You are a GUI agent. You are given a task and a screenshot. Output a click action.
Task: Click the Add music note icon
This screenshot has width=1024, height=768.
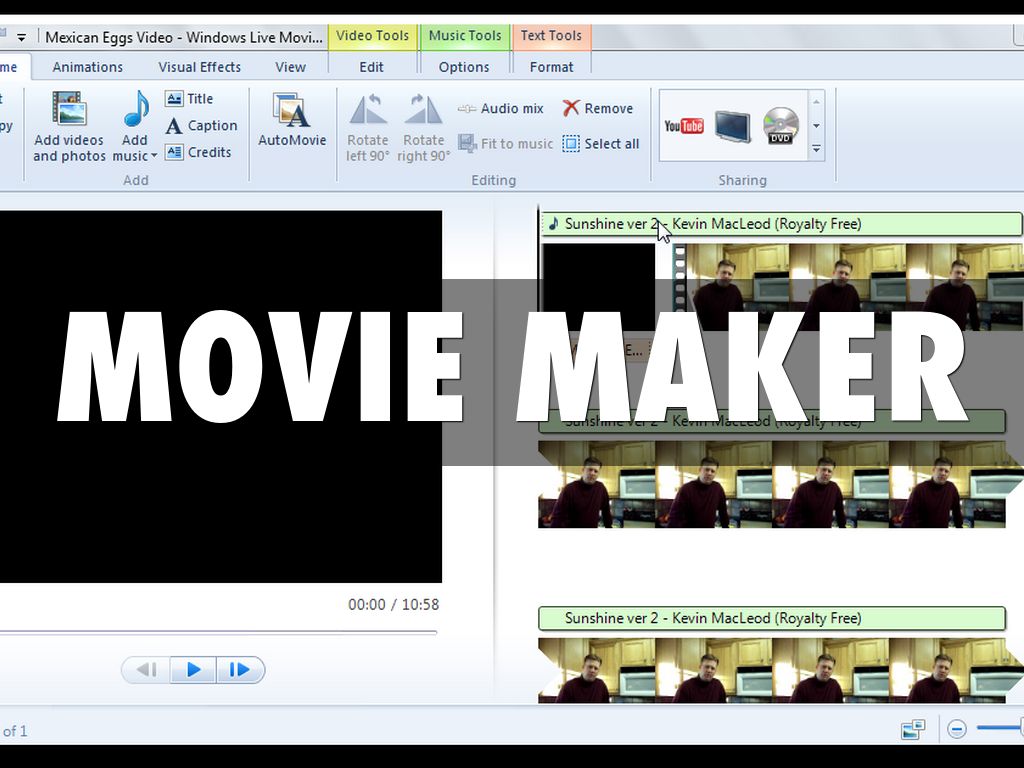tap(135, 109)
